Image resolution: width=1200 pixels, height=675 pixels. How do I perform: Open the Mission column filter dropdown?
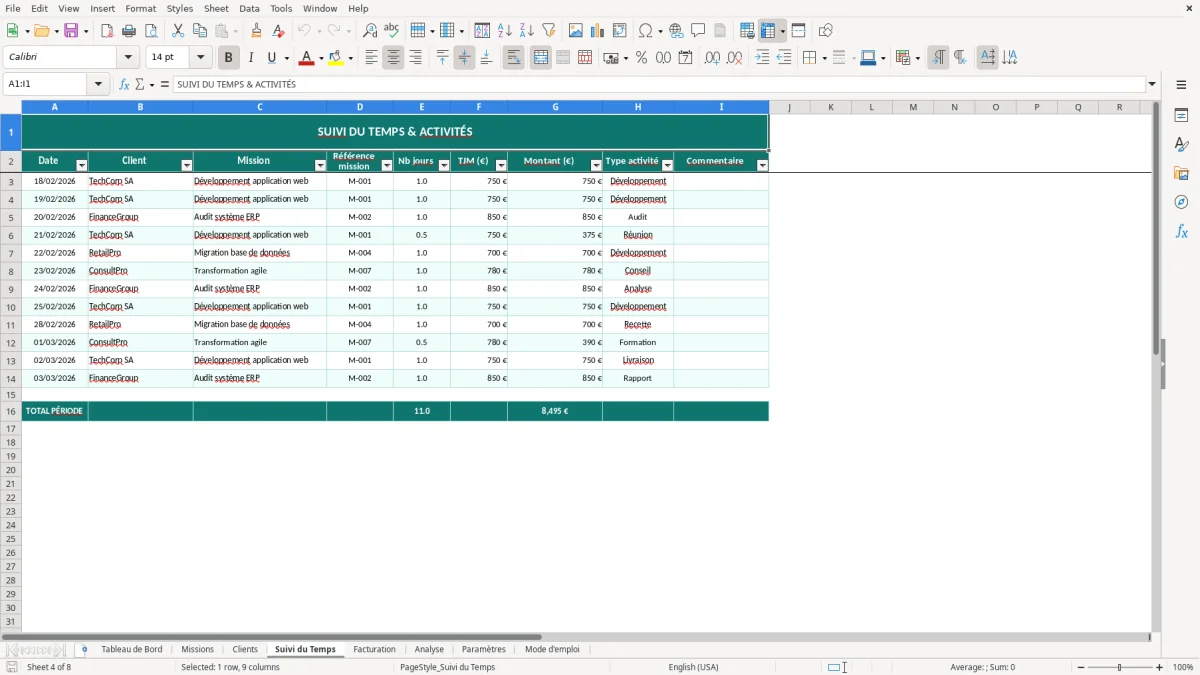coord(320,165)
